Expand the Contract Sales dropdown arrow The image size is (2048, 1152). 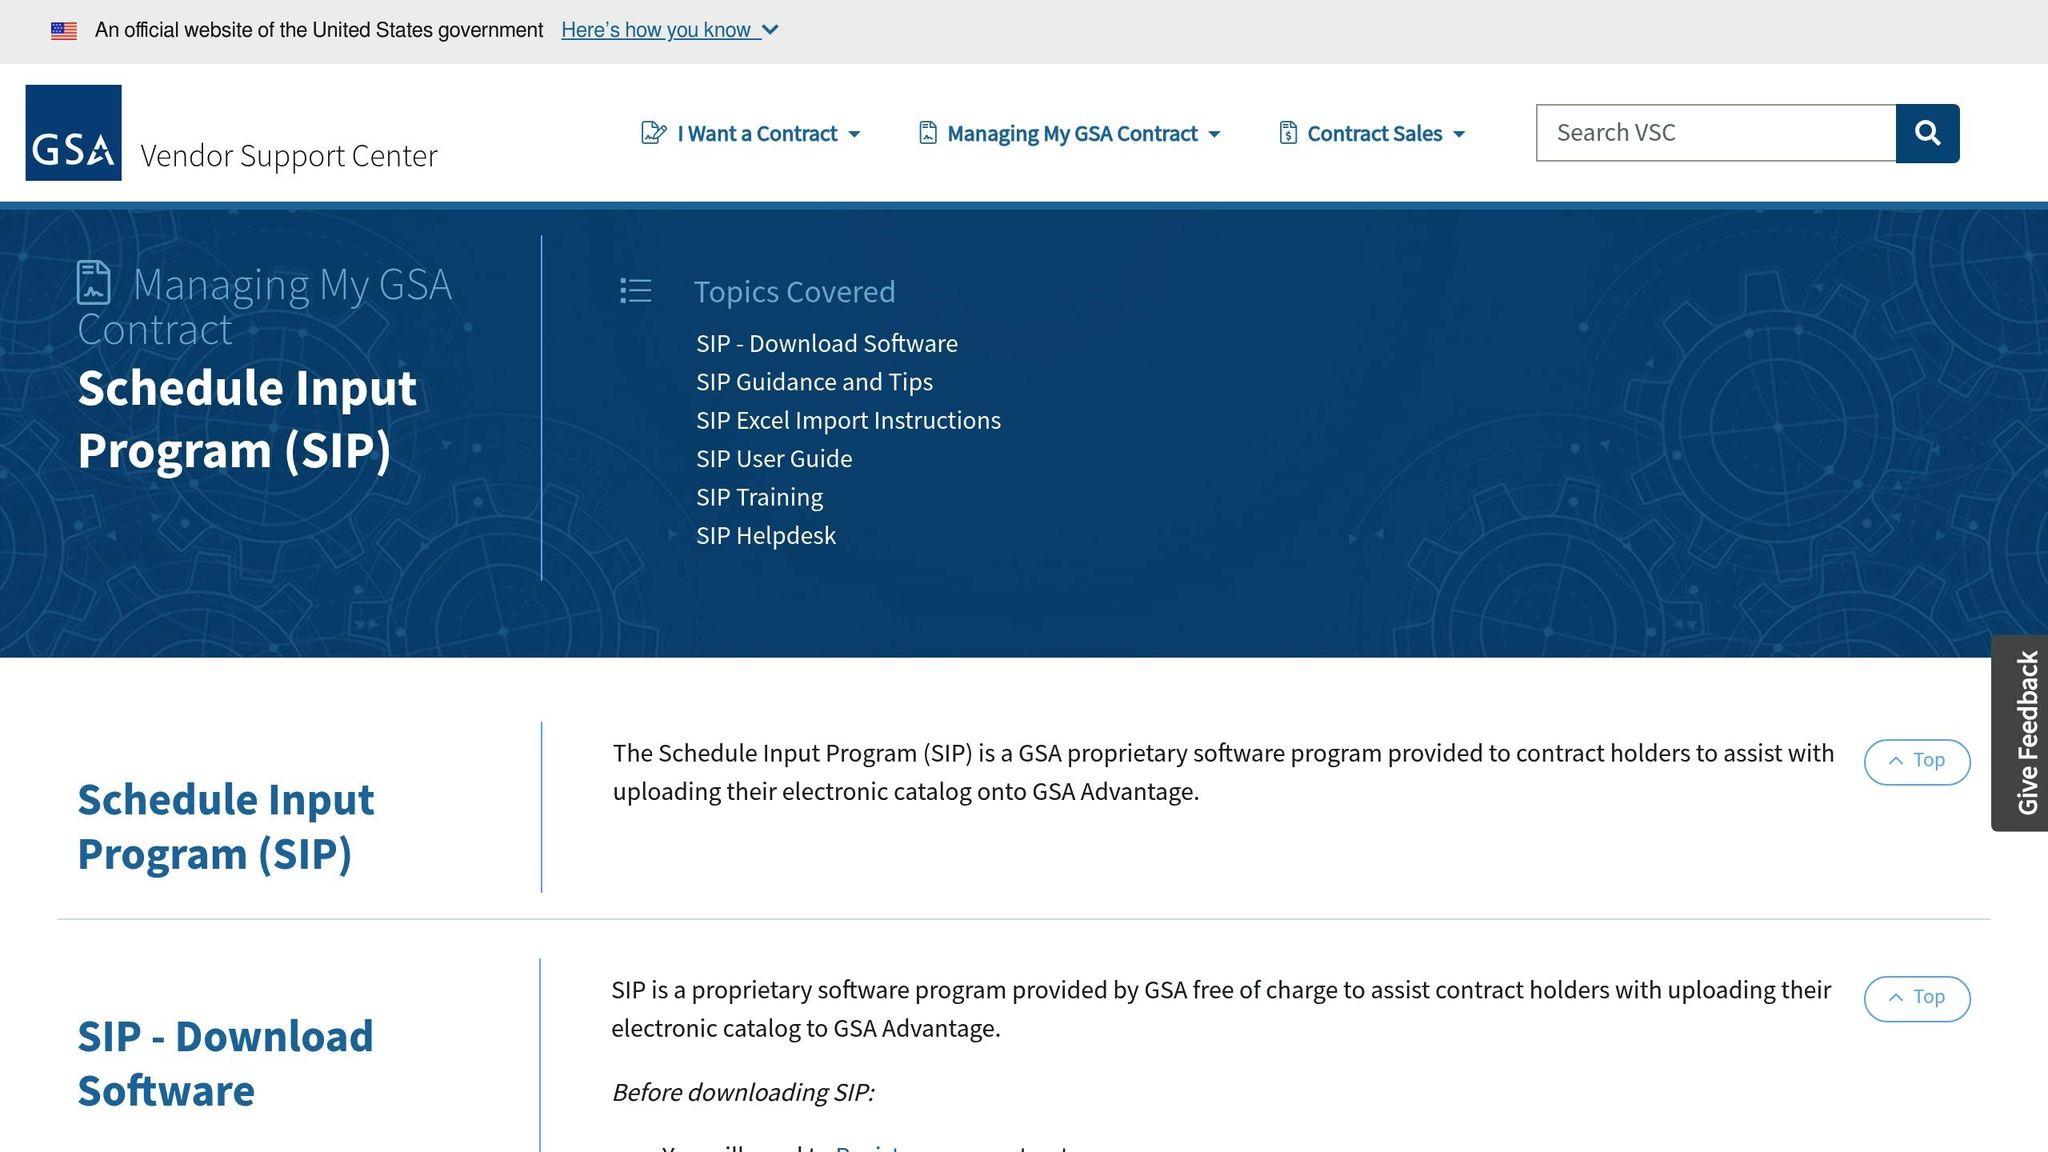(1459, 134)
